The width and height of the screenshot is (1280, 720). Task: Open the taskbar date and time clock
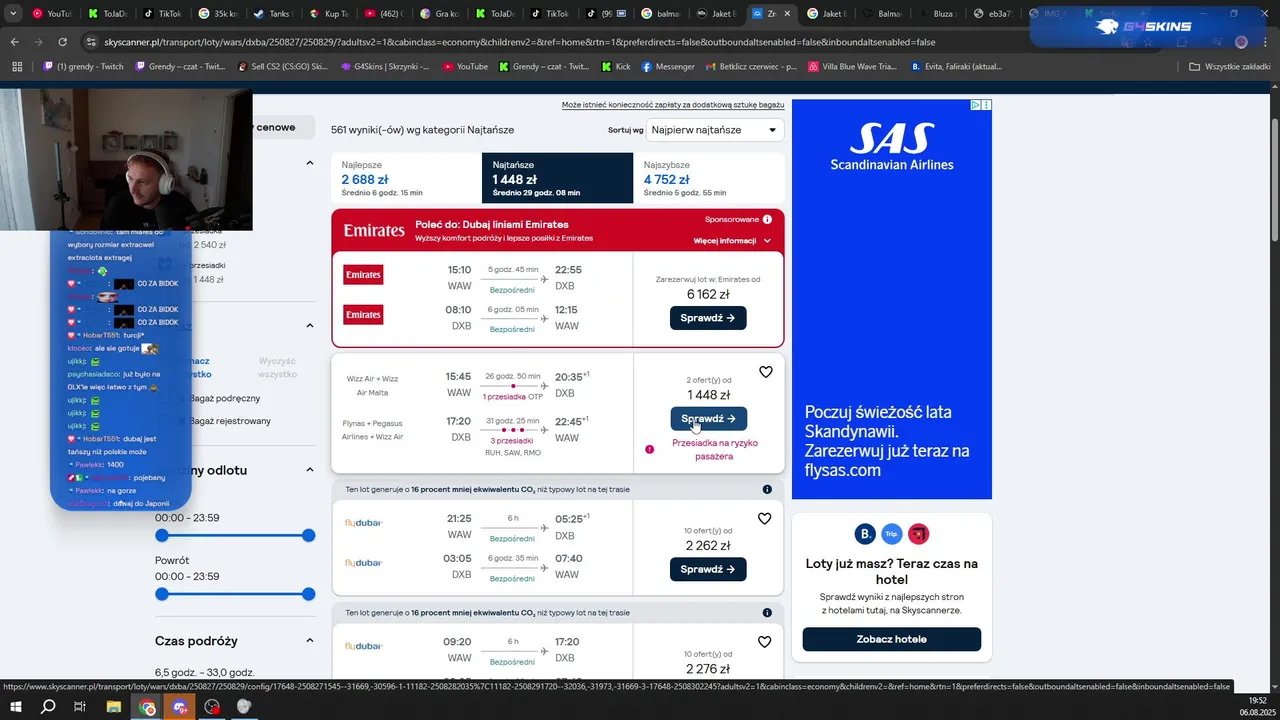1256,706
